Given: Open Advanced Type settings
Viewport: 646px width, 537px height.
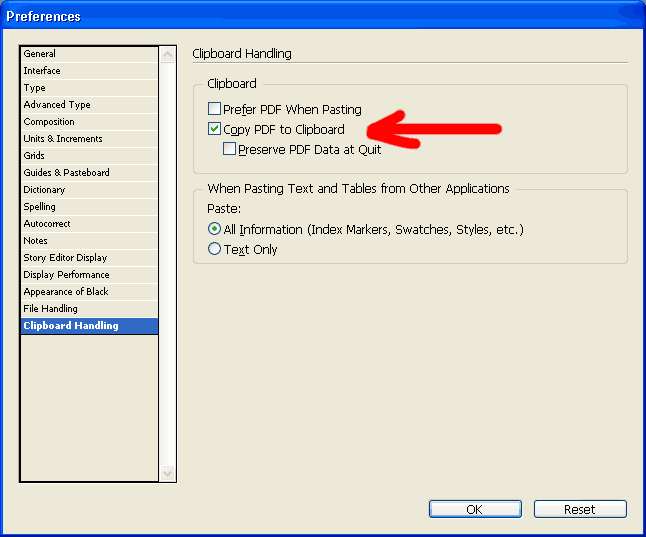Looking at the screenshot, I should [89, 105].
